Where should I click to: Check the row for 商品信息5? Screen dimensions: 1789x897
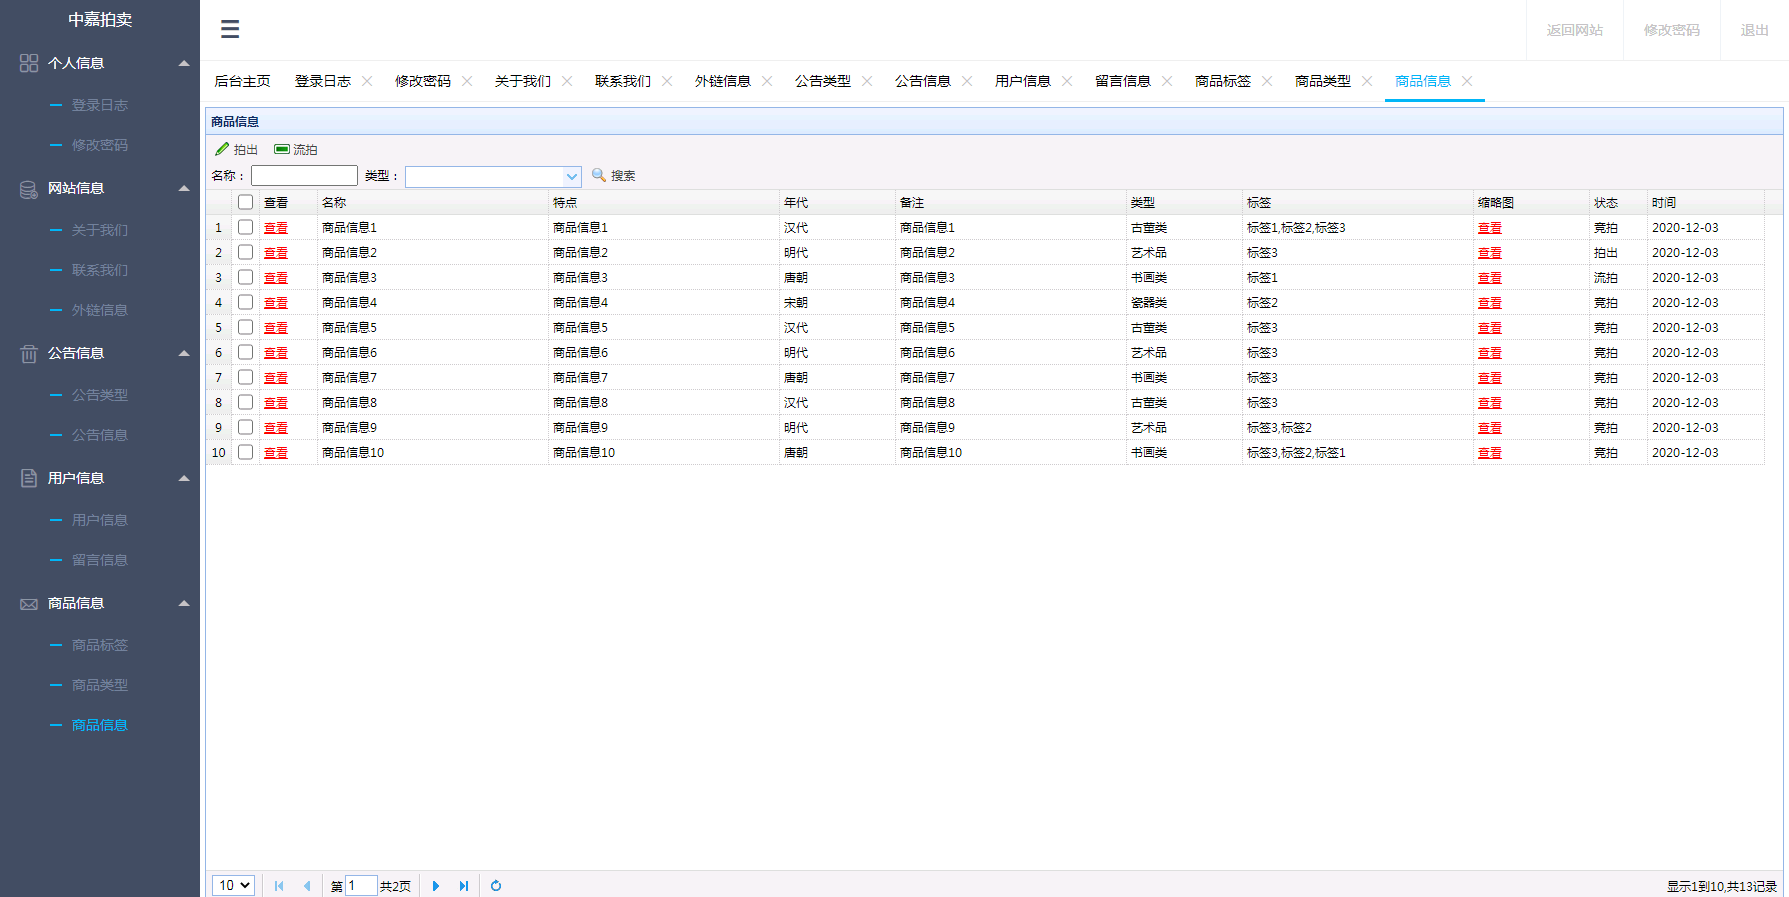[x=245, y=327]
